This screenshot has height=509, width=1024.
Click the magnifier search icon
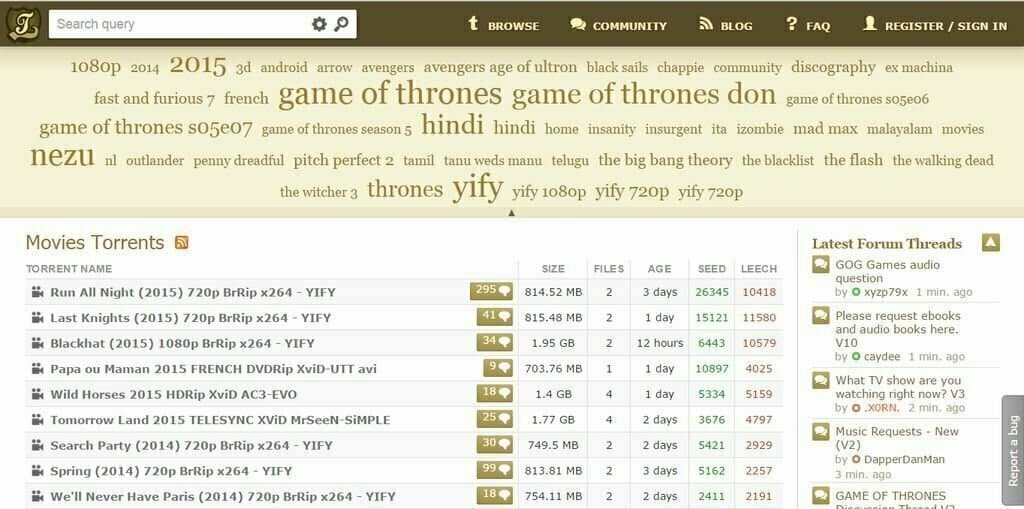pyautogui.click(x=342, y=24)
